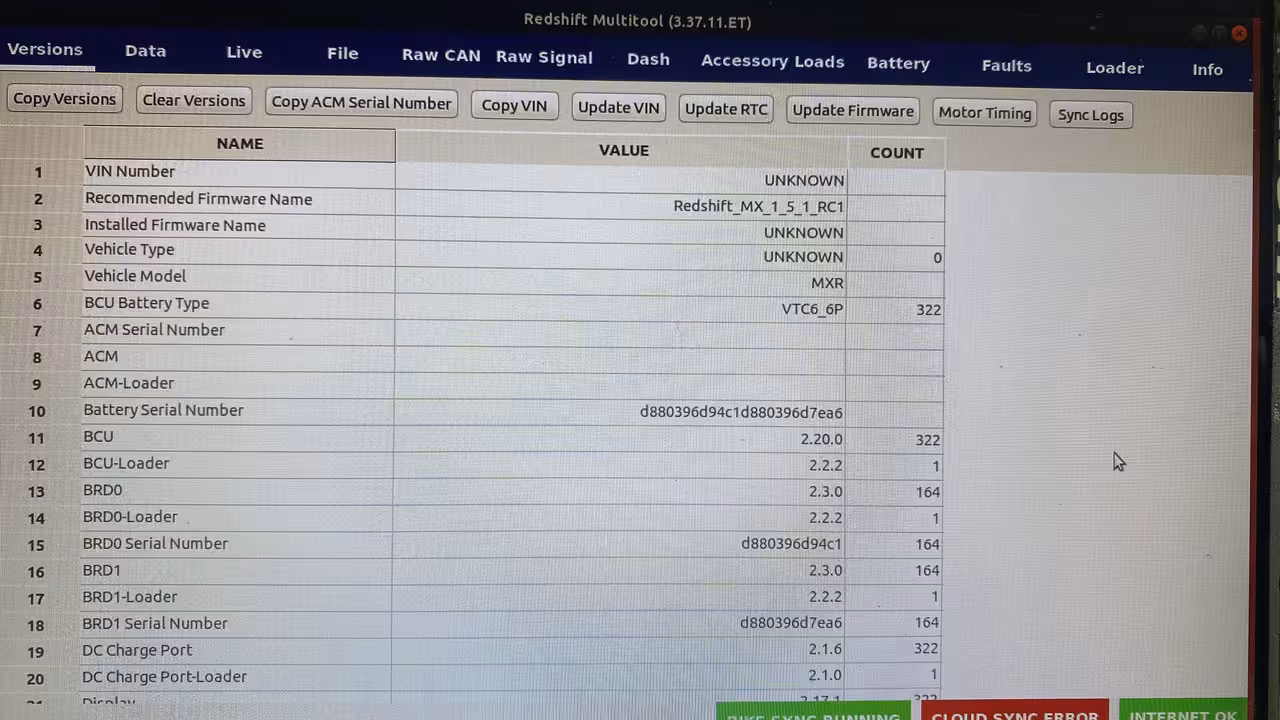The width and height of the screenshot is (1280, 720).
Task: Open the Faults tab
Action: [x=1006, y=66]
